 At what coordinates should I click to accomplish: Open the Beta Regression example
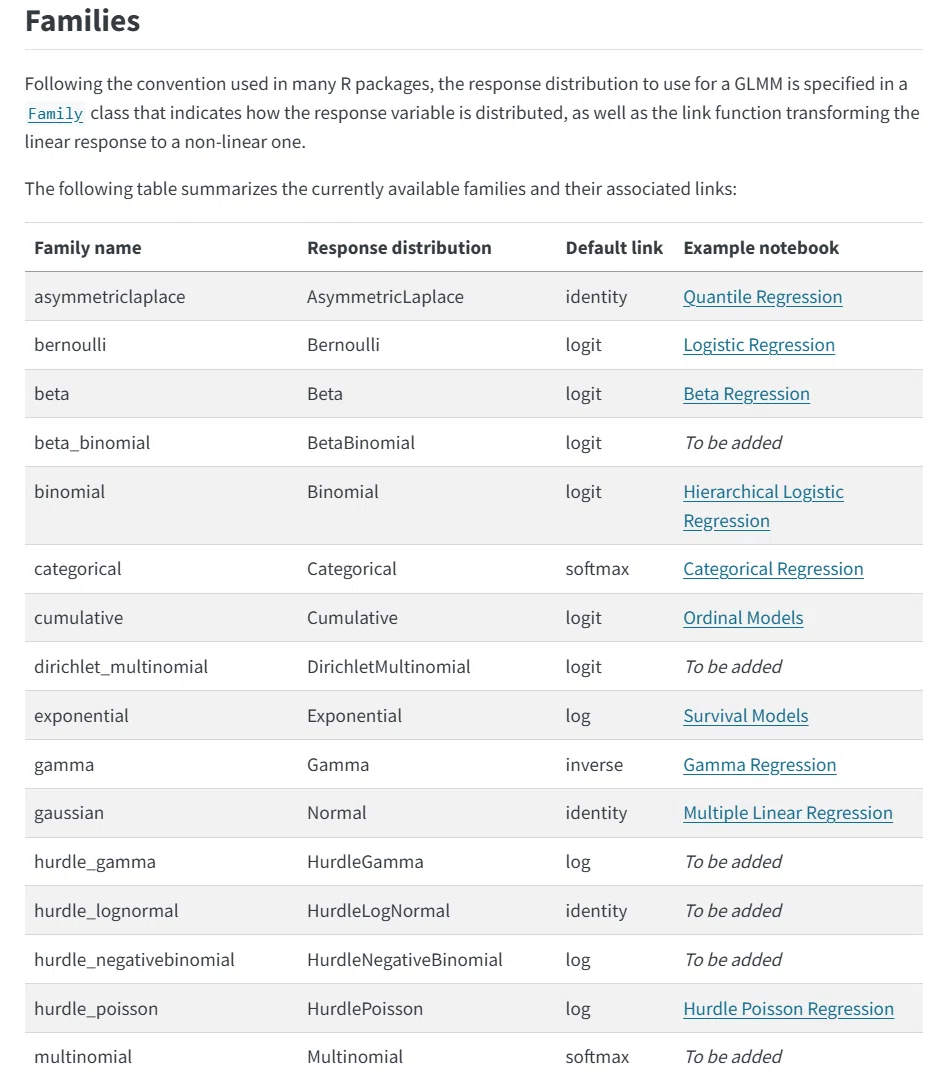point(746,394)
